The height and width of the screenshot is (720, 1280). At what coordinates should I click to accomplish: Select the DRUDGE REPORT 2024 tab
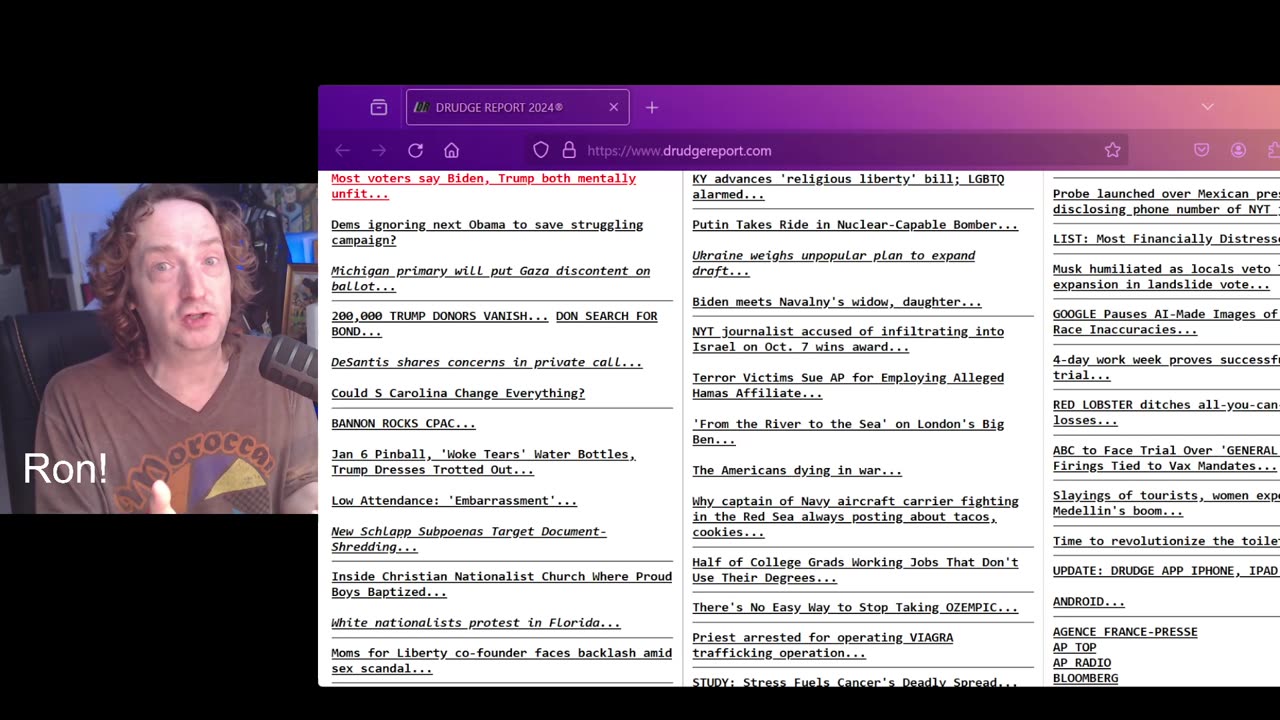tap(517, 107)
